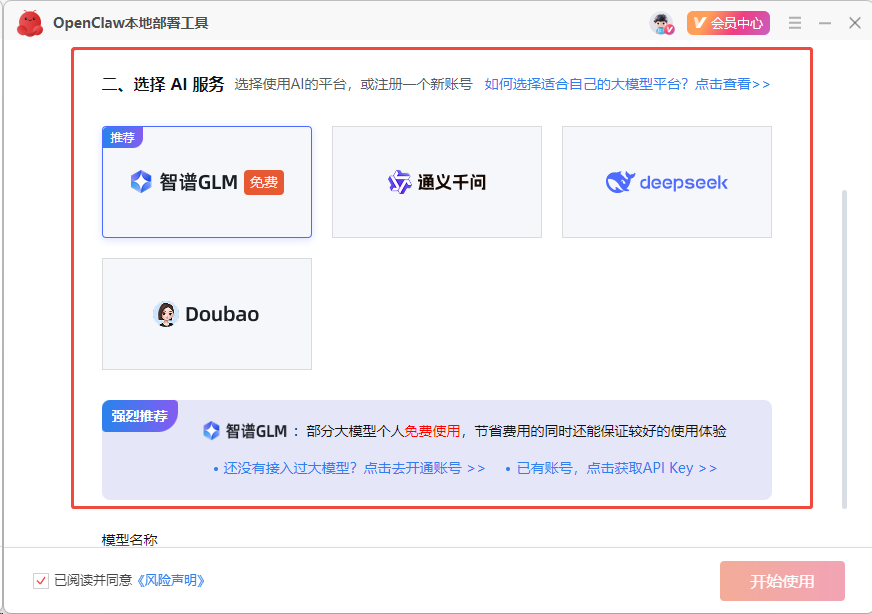
Task: Click the 免费 badge on 智谱GLM card
Action: click(x=263, y=183)
